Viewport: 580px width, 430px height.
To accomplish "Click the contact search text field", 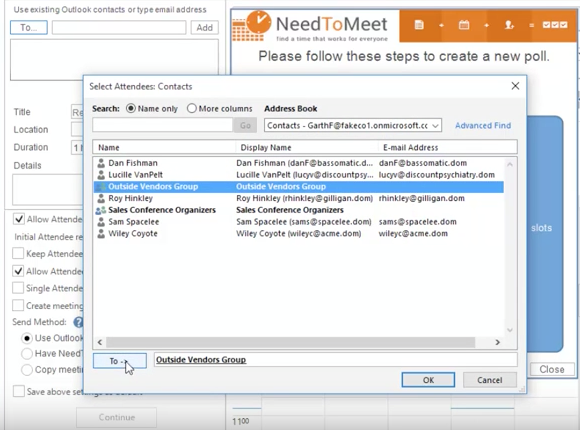I will click(163, 125).
